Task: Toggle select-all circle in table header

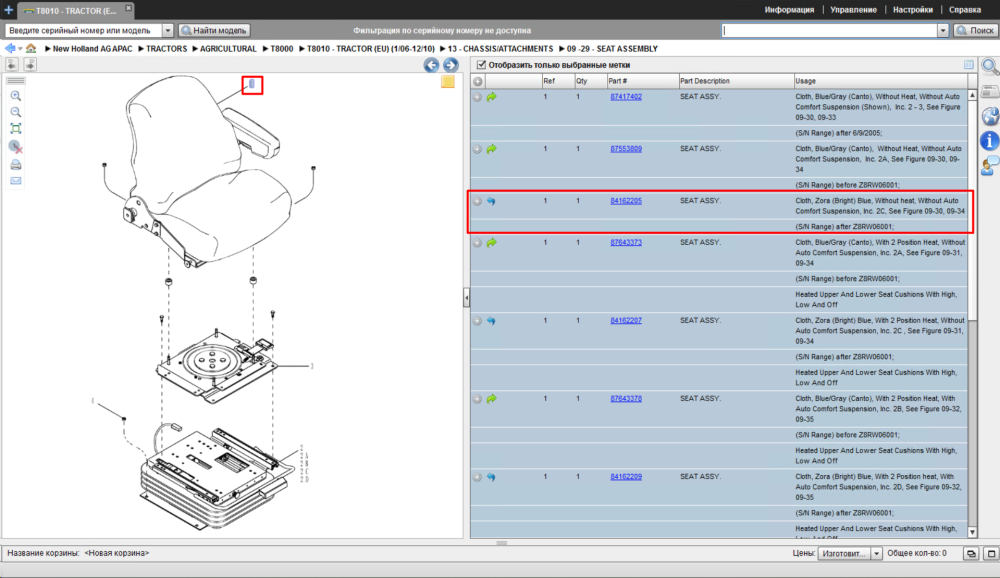Action: [478, 81]
